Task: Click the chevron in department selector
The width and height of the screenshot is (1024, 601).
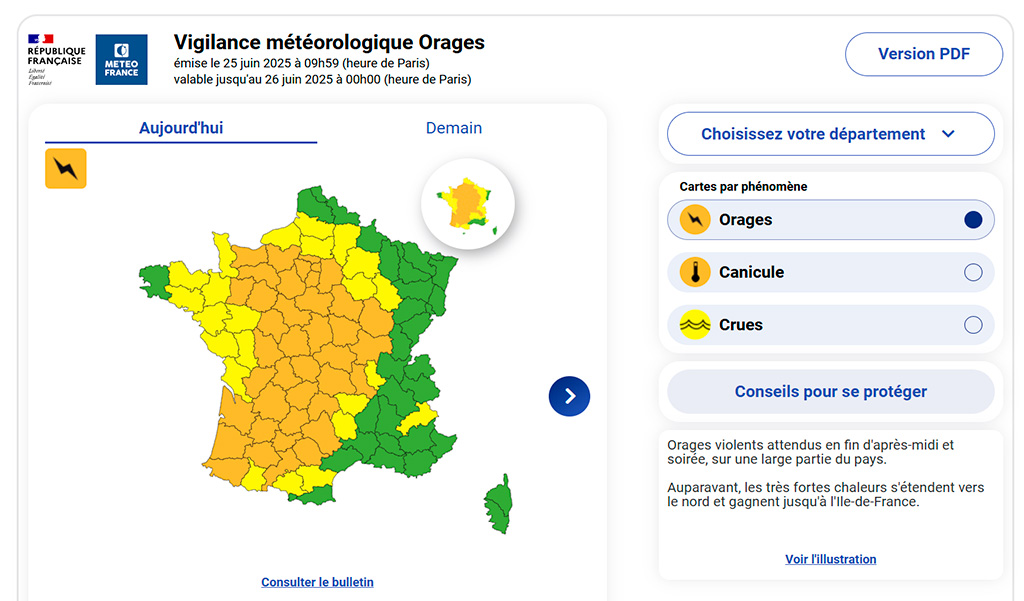Action: [949, 134]
